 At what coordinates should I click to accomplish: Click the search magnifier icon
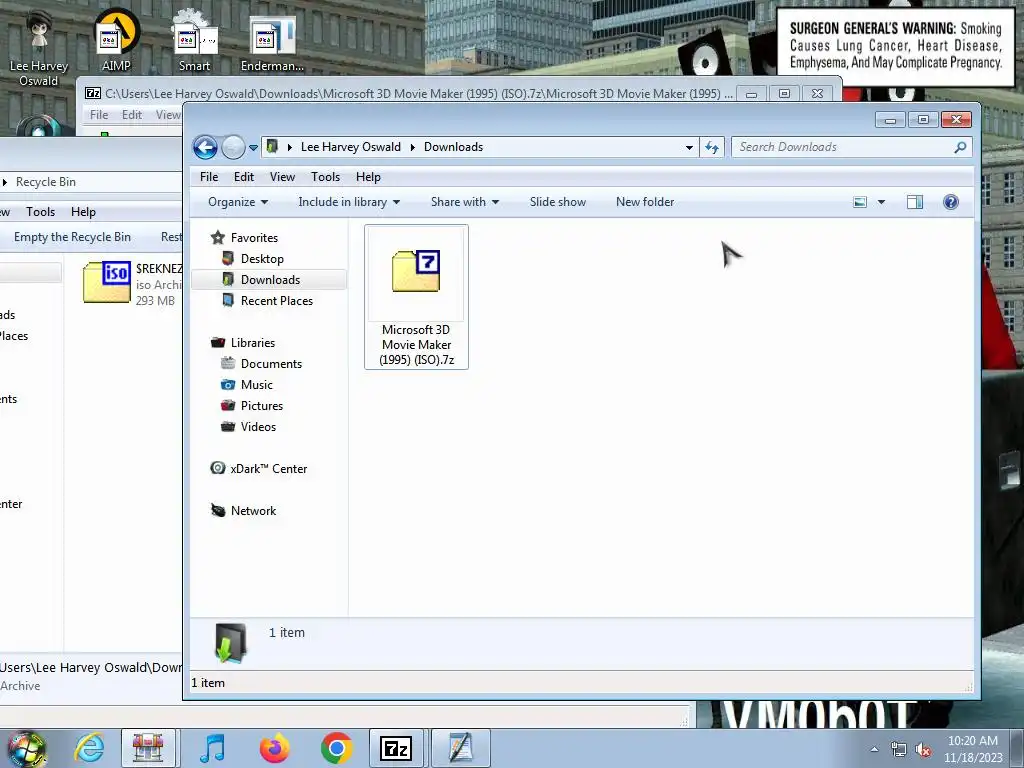960,148
